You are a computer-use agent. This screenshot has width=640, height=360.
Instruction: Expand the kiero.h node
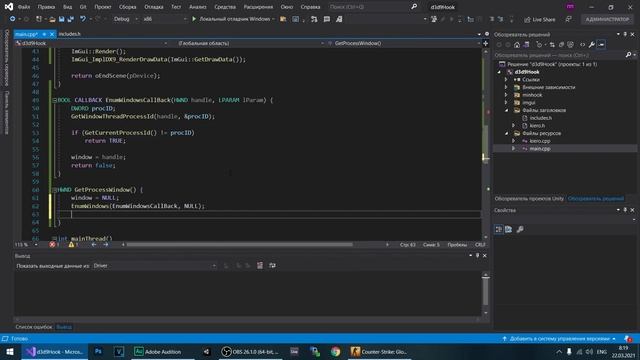[513, 126]
